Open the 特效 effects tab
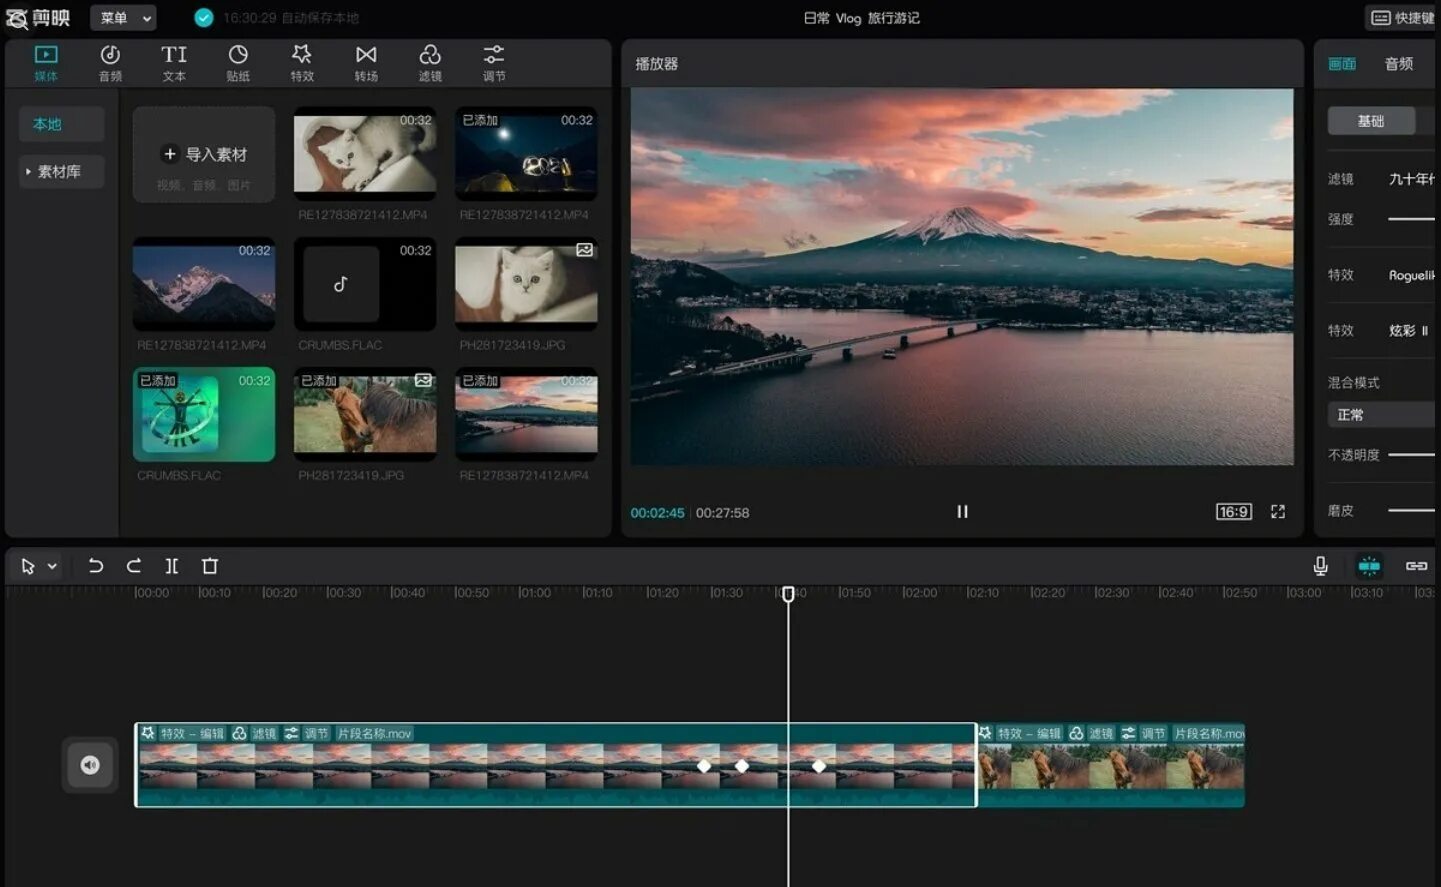The height and width of the screenshot is (887, 1441). click(x=302, y=62)
